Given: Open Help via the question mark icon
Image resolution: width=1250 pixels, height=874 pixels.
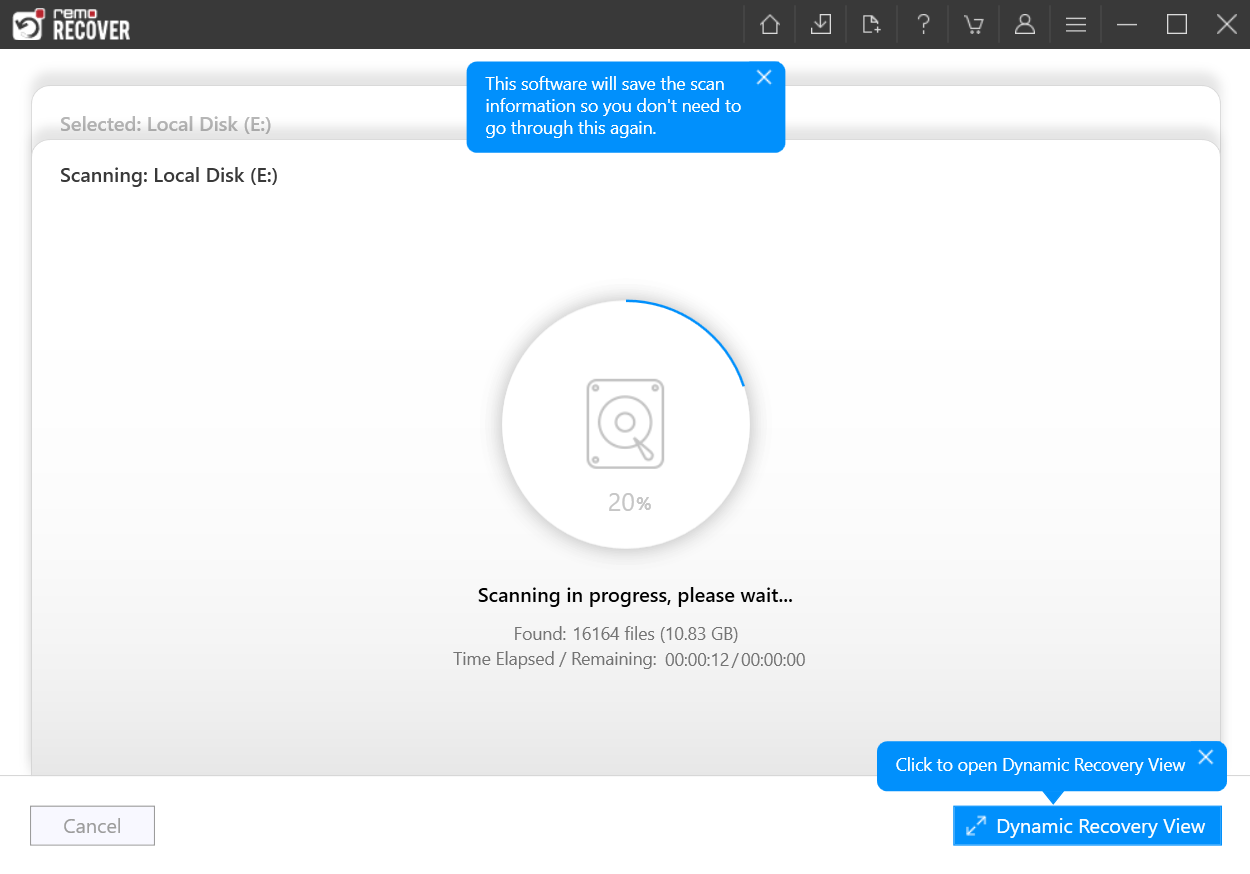Looking at the screenshot, I should (x=922, y=24).
